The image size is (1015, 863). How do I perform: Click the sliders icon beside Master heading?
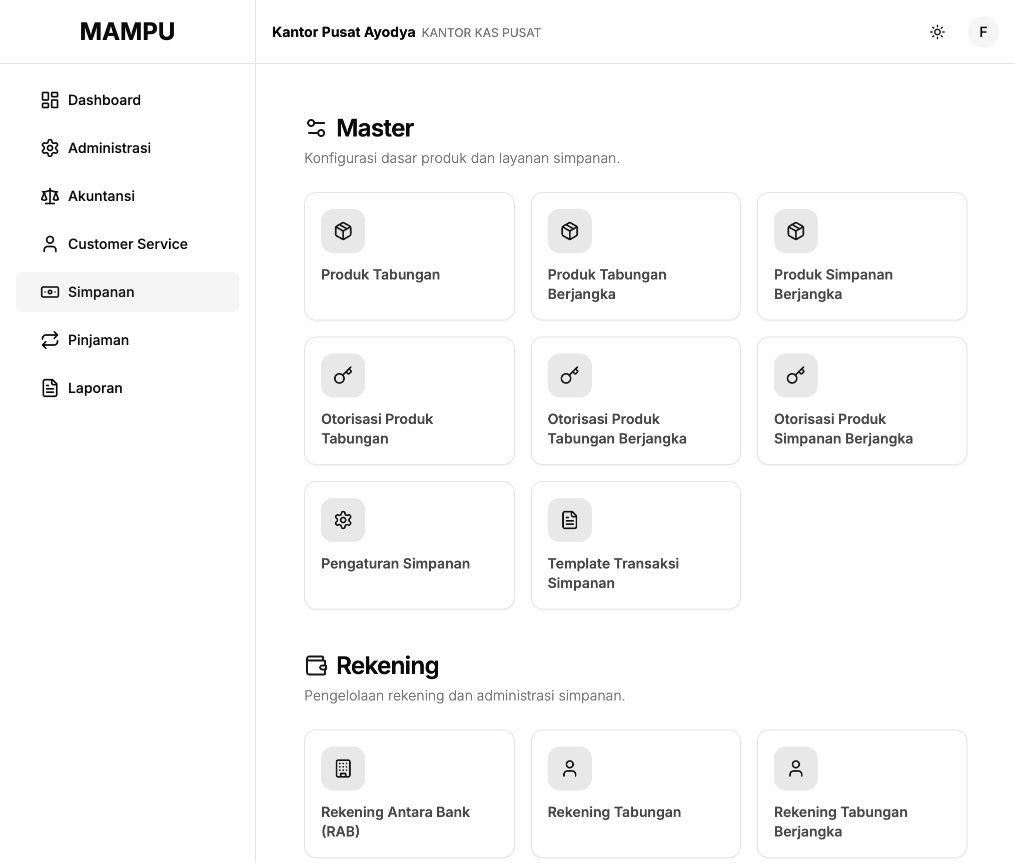click(316, 128)
